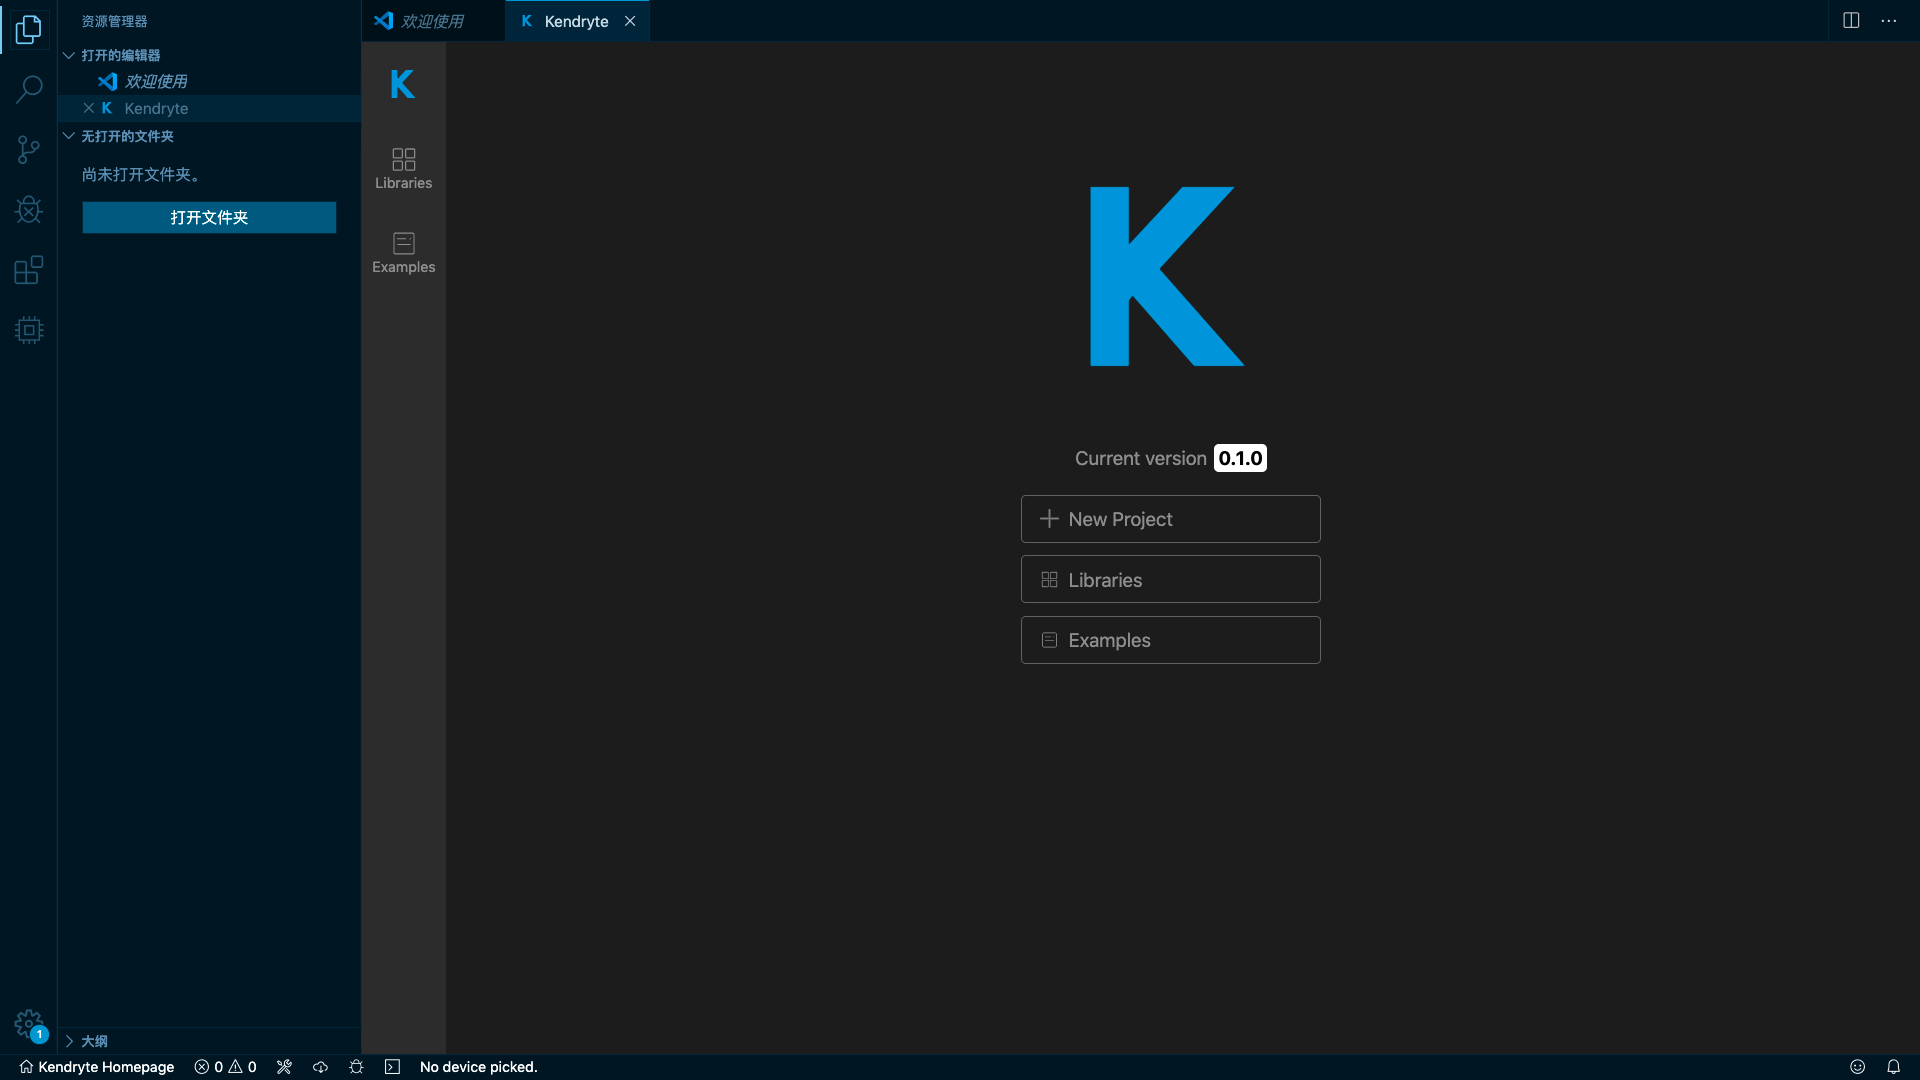Screen dimensions: 1920x1080
Task: Click the New Project button
Action: 1170,519
